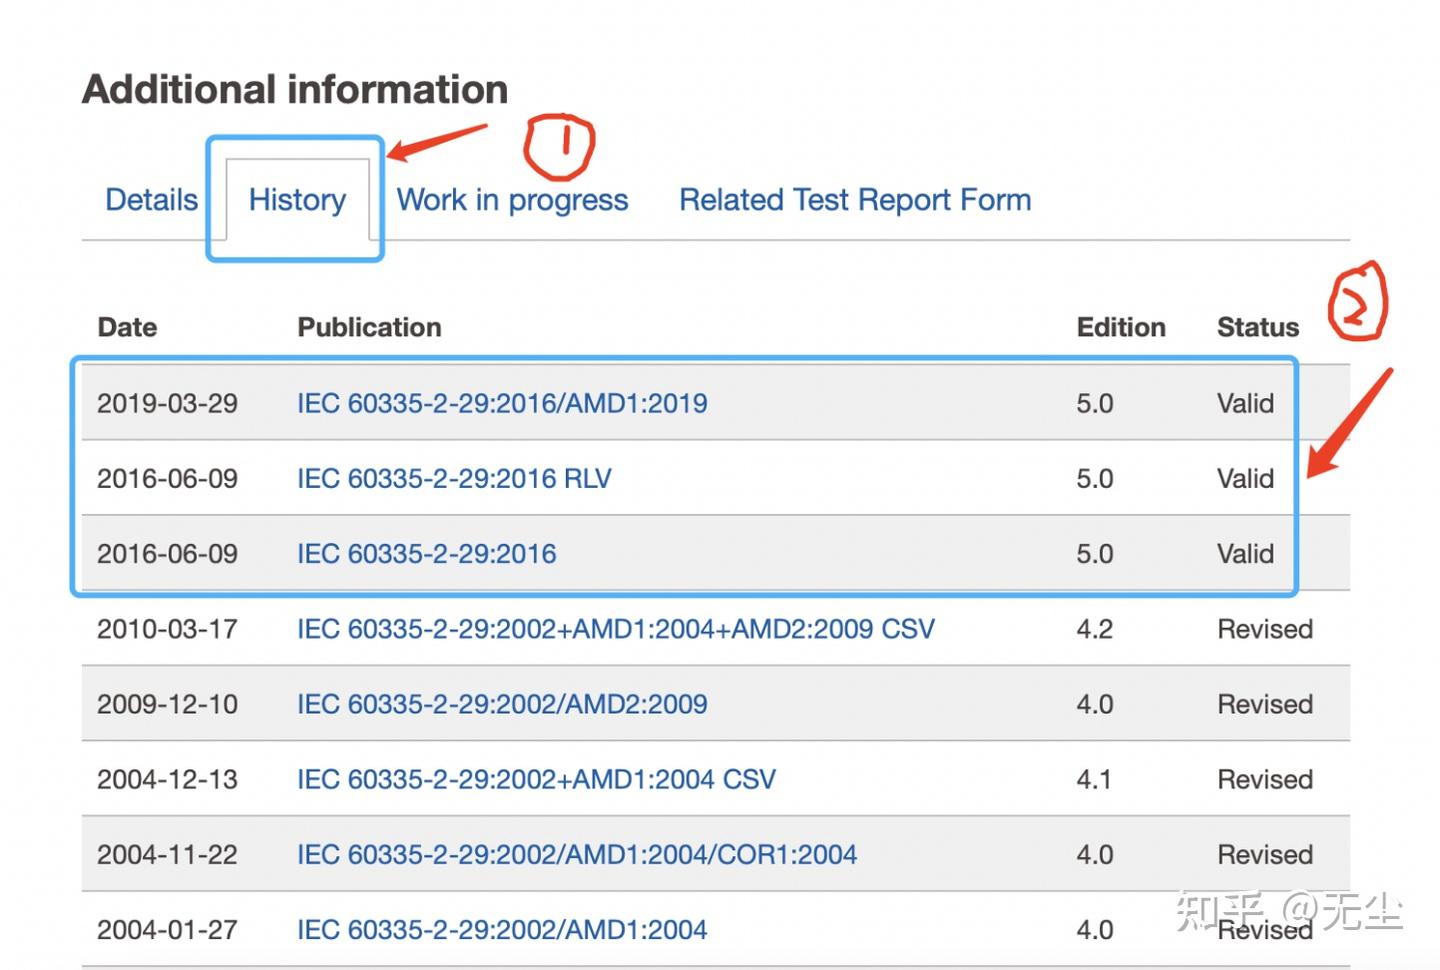Open Related Test Report Form tab

click(x=854, y=200)
